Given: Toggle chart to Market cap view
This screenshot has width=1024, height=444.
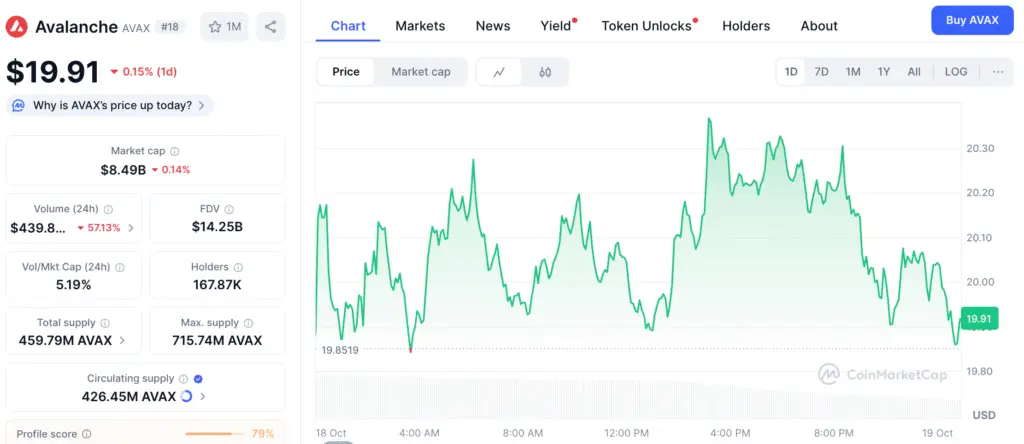Looking at the screenshot, I should click(420, 72).
